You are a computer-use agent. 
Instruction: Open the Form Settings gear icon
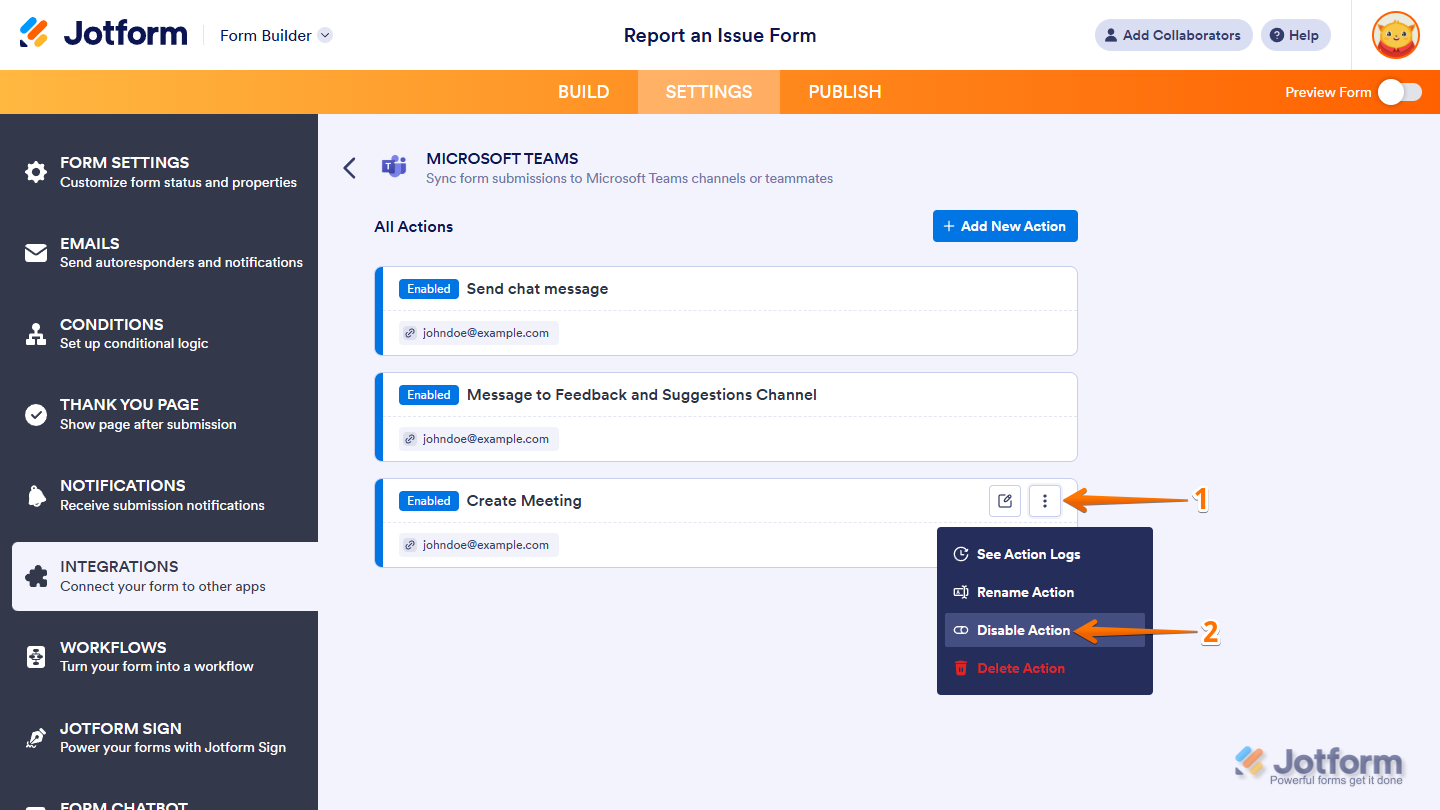35,172
